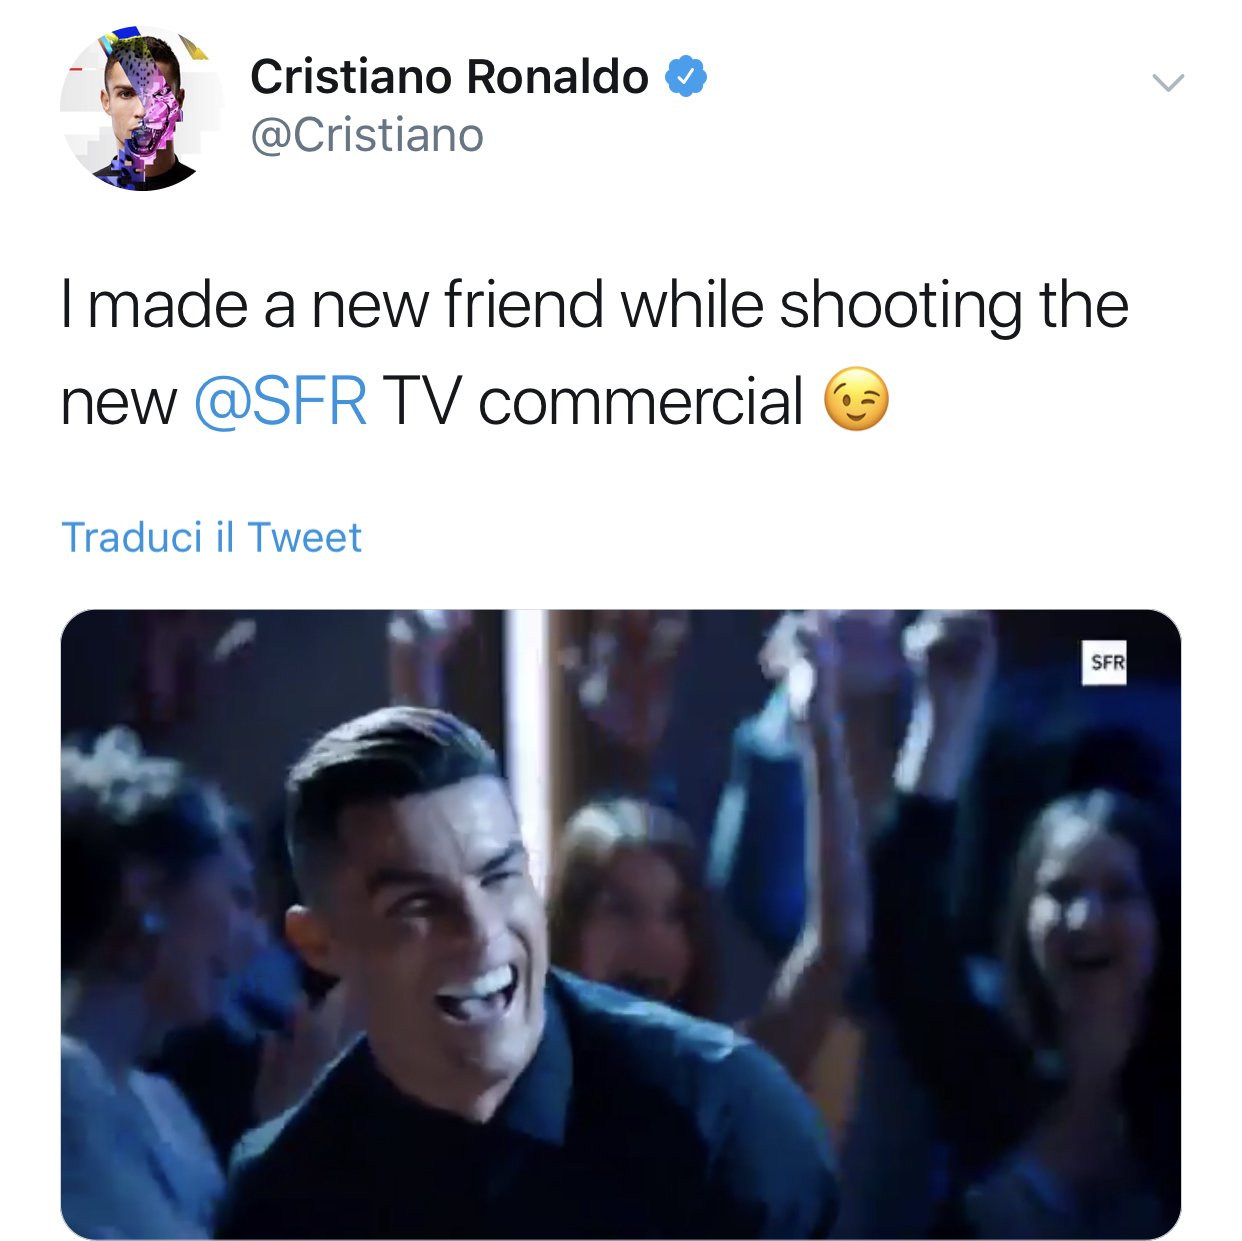
Task: Click the winking face emoji
Action: coord(856,400)
